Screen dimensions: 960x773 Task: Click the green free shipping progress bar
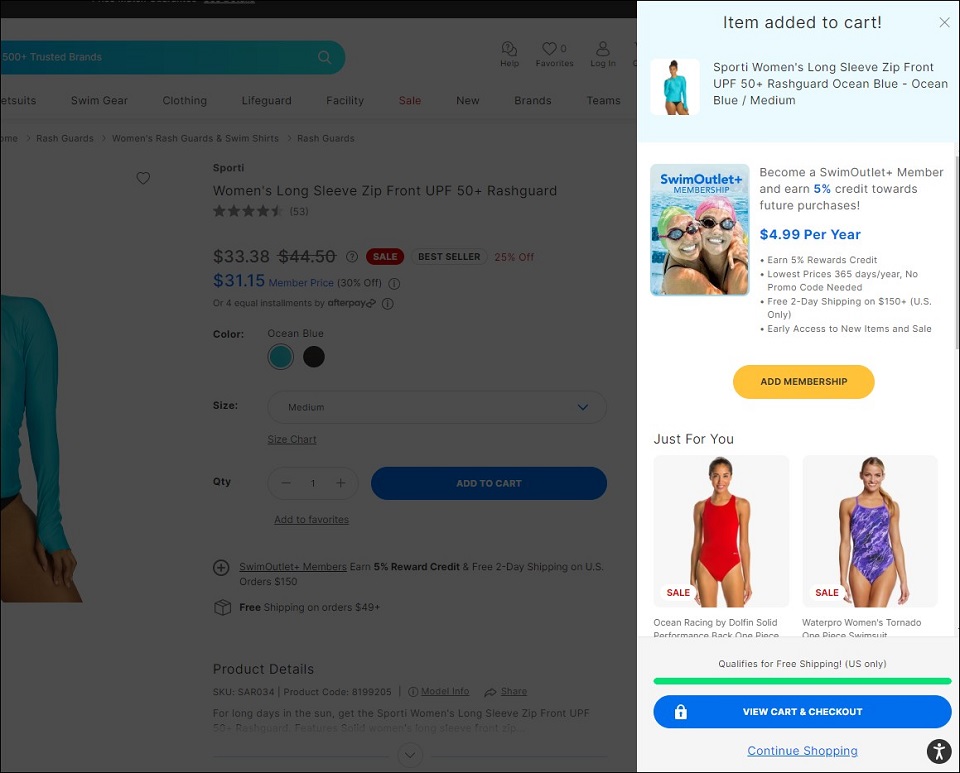click(x=802, y=681)
